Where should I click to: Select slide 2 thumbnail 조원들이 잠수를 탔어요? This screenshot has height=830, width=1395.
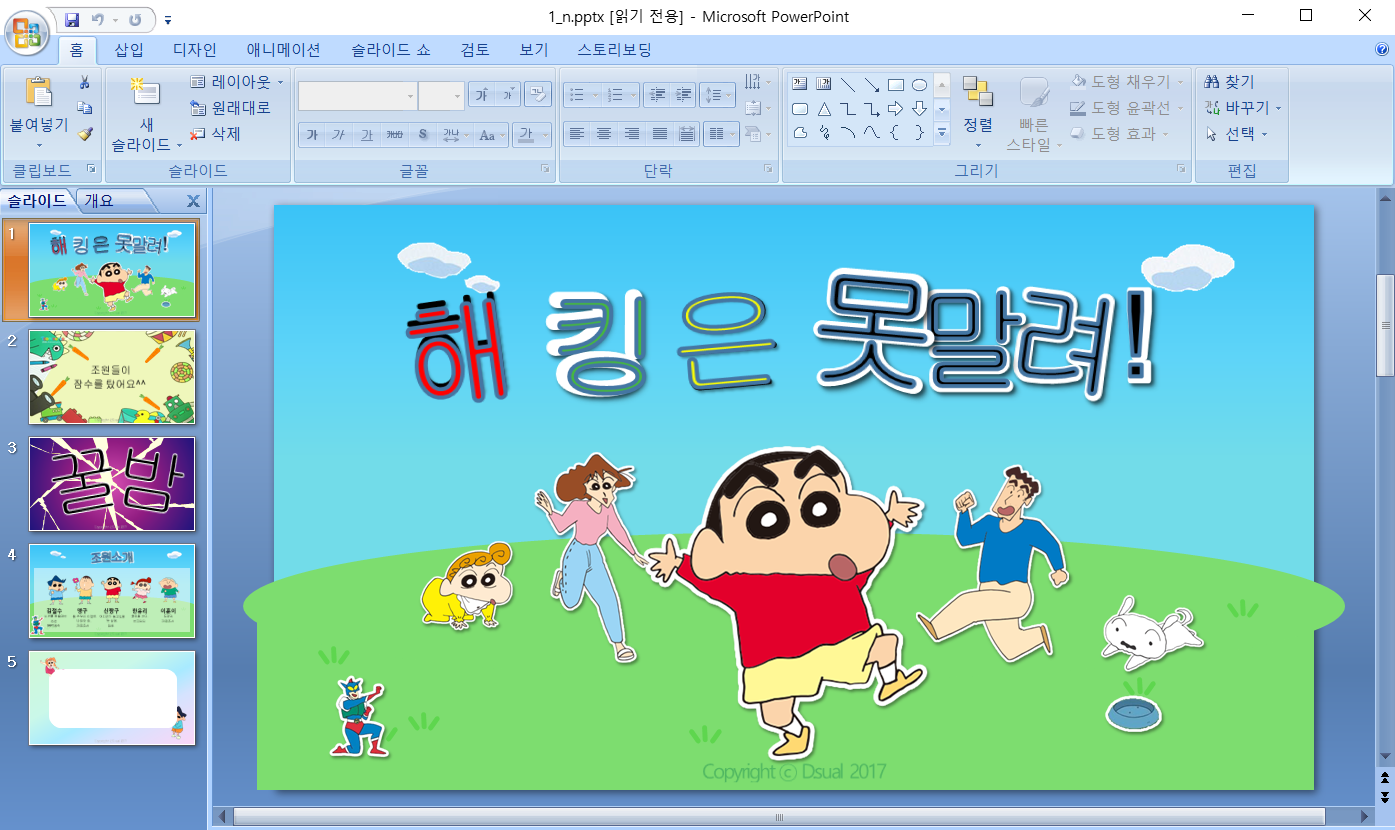pyautogui.click(x=112, y=377)
